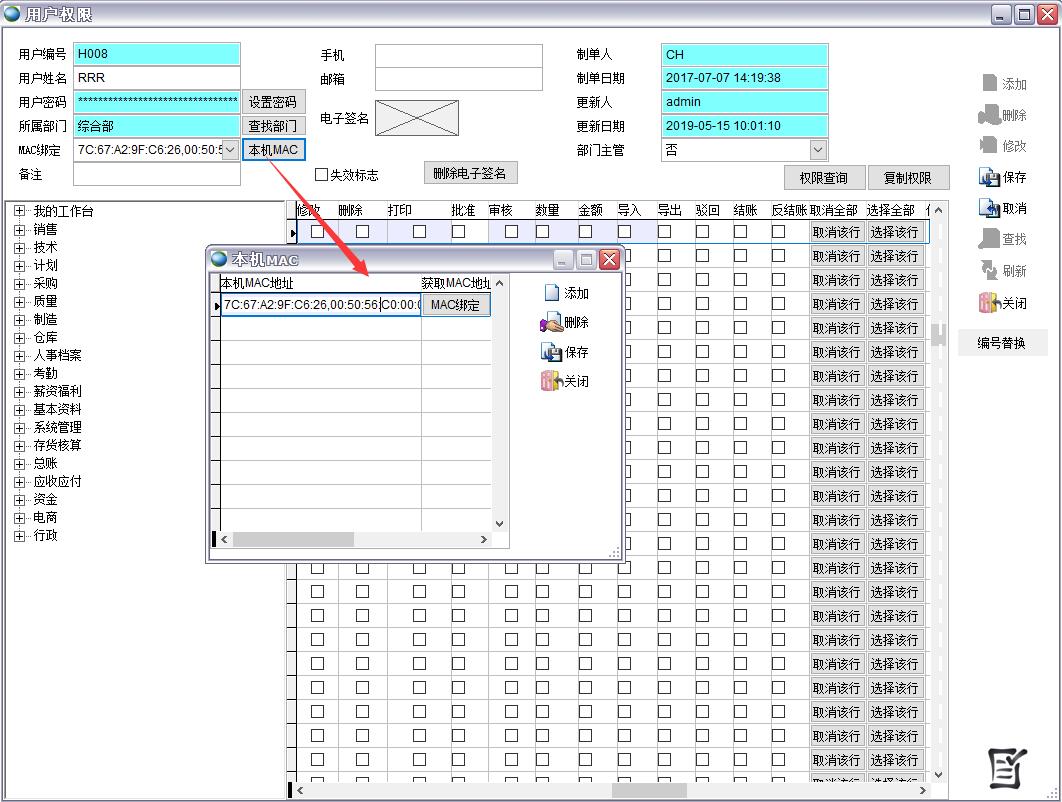The width and height of the screenshot is (1062, 802).
Task: Click 关闭 icon in 本机MAC dialog
Action: pyautogui.click(x=551, y=381)
